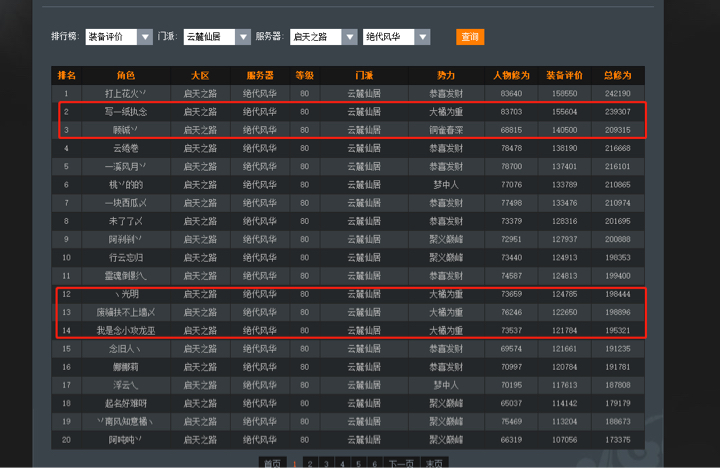
Task: Click 大捅为重 guild in rank 2 row
Action: tap(446, 112)
